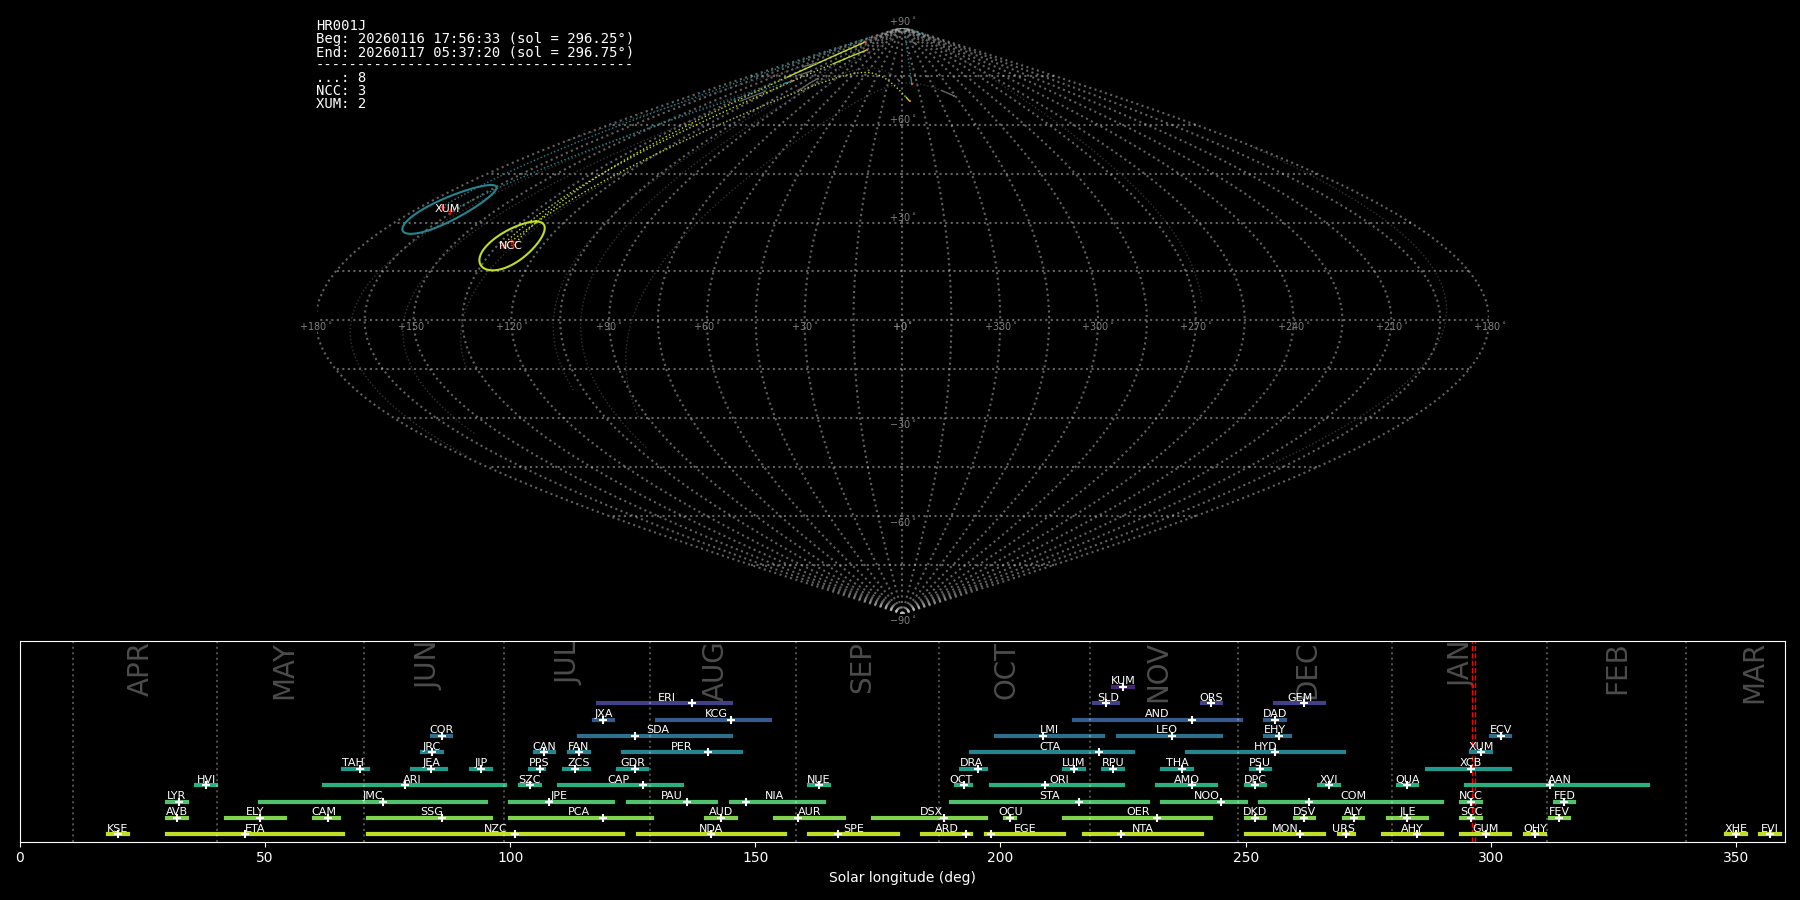The width and height of the screenshot is (1800, 900).
Task: Click the KUM shower label
Action: click(1122, 680)
